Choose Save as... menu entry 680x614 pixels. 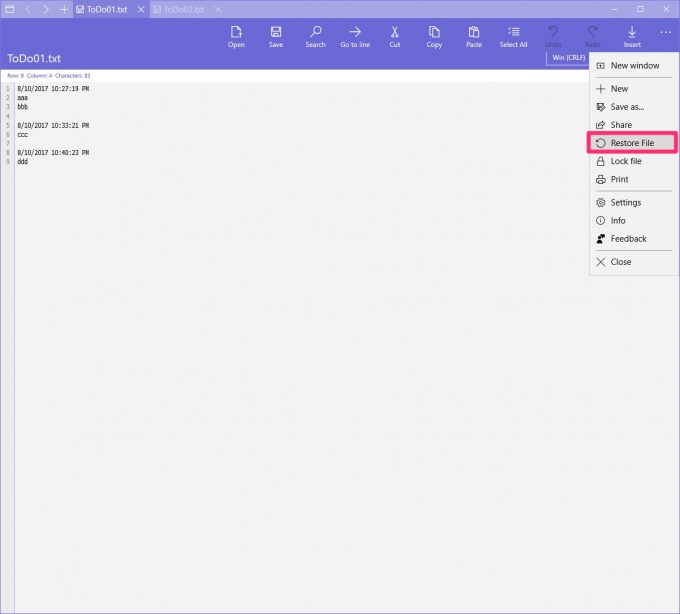point(633,107)
